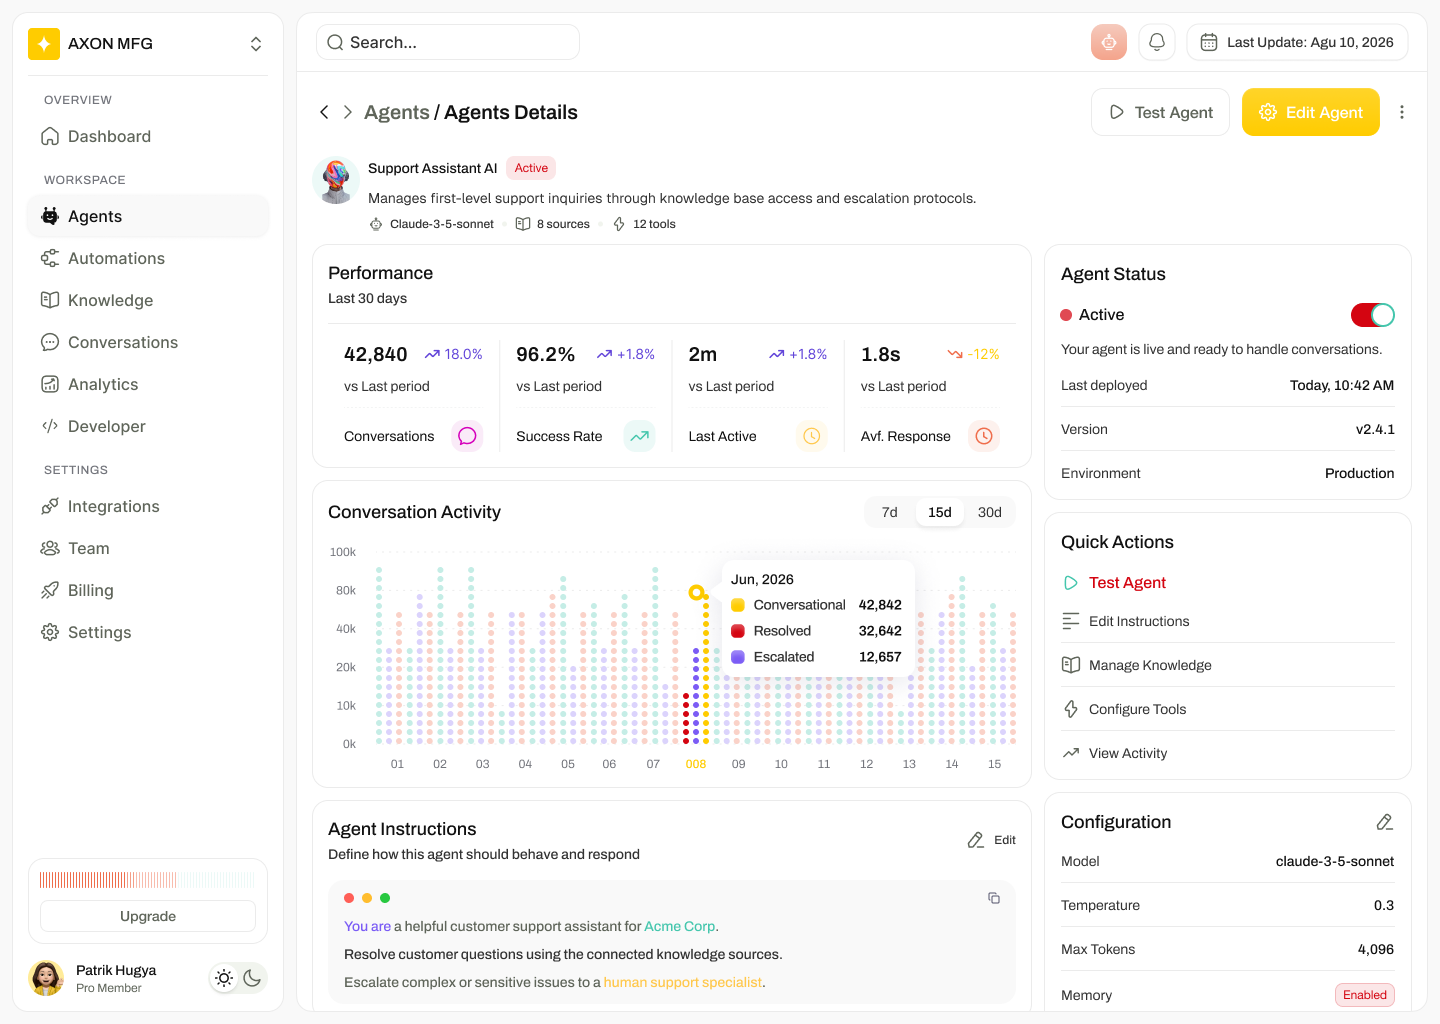Click the Test Agent header button
The width and height of the screenshot is (1440, 1024).
1160,112
